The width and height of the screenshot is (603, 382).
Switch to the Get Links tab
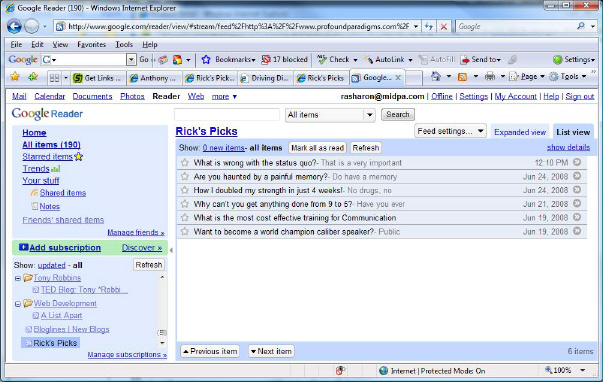[x=99, y=78]
